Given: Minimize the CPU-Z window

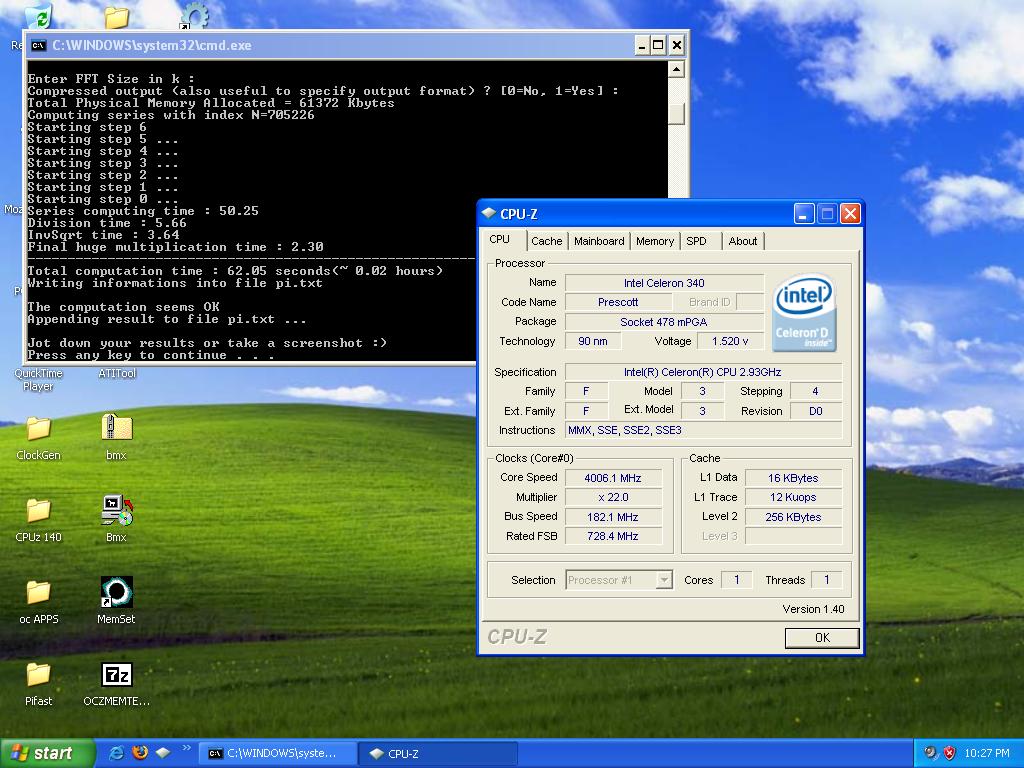Looking at the screenshot, I should 804,214.
